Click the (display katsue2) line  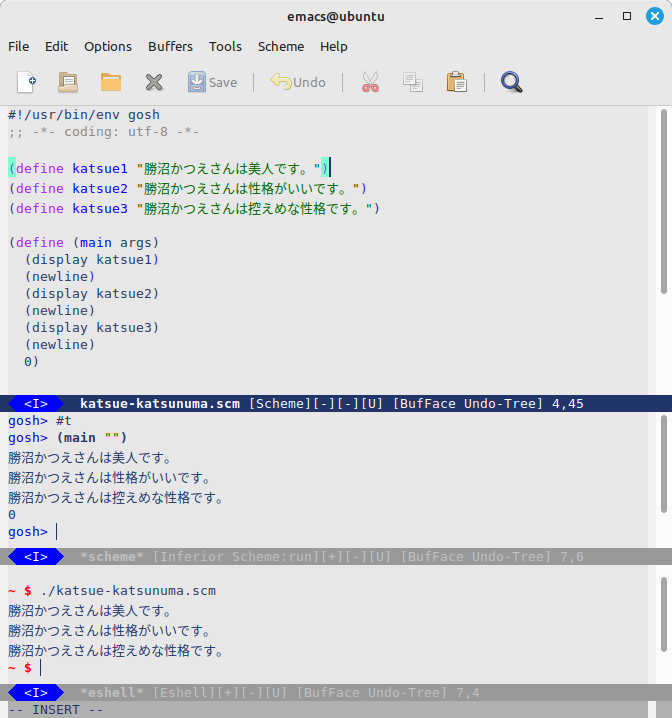92,294
